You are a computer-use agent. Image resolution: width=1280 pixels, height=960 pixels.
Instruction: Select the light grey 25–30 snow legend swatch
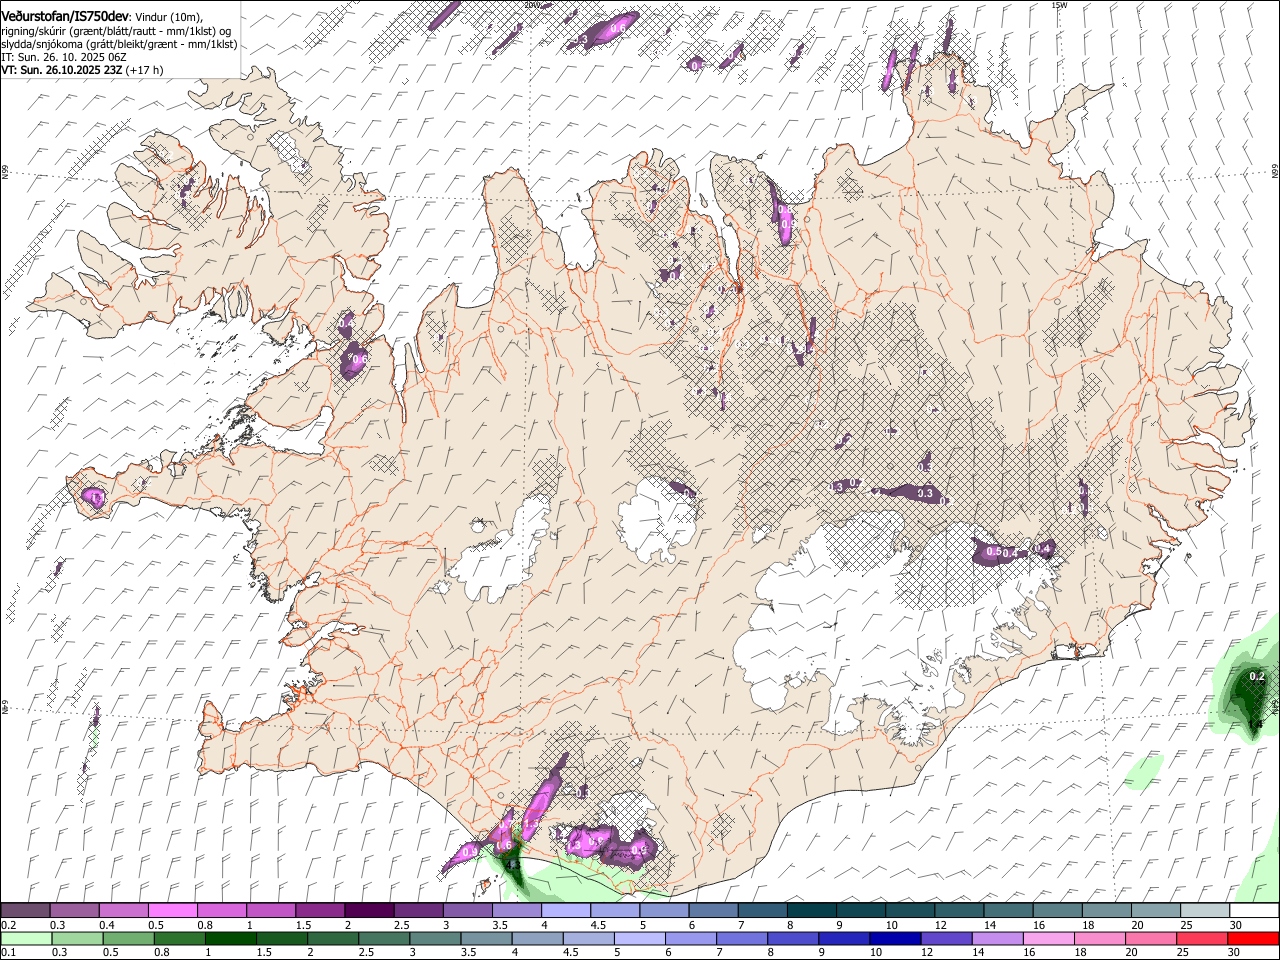[x=1206, y=911]
